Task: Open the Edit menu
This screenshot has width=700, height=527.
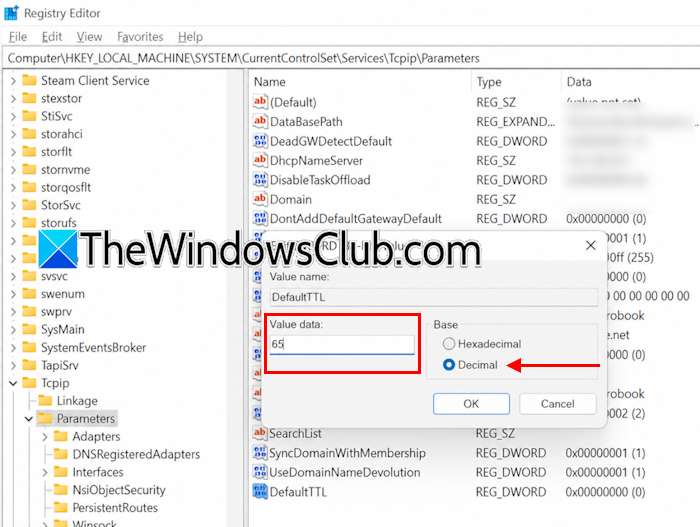Action: pos(52,37)
